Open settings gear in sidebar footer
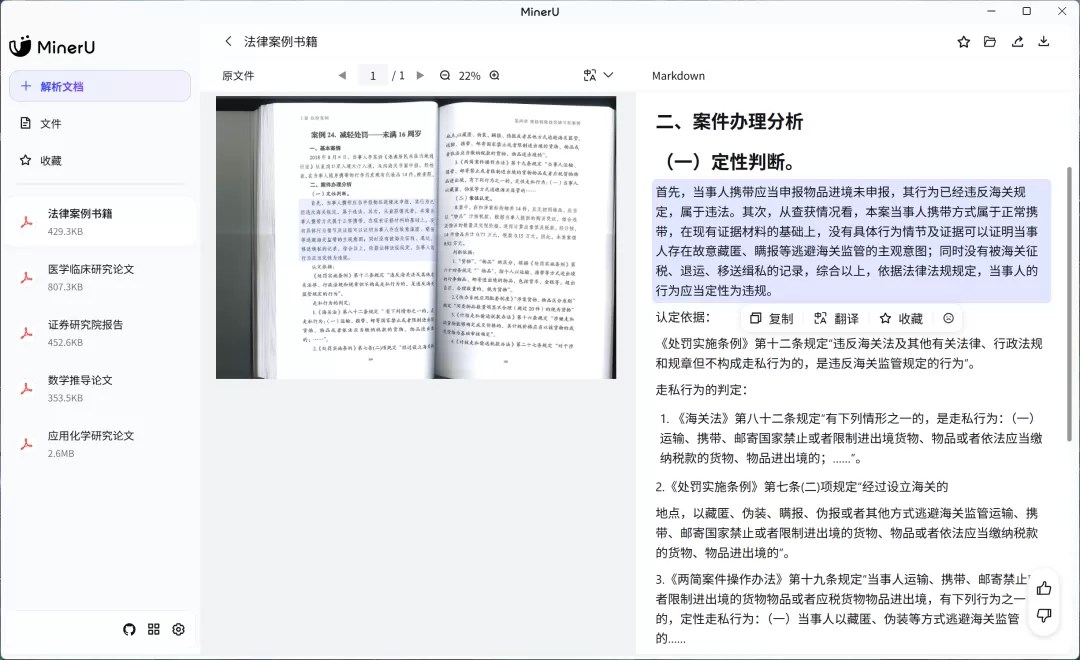This screenshot has width=1080, height=660. 178,629
